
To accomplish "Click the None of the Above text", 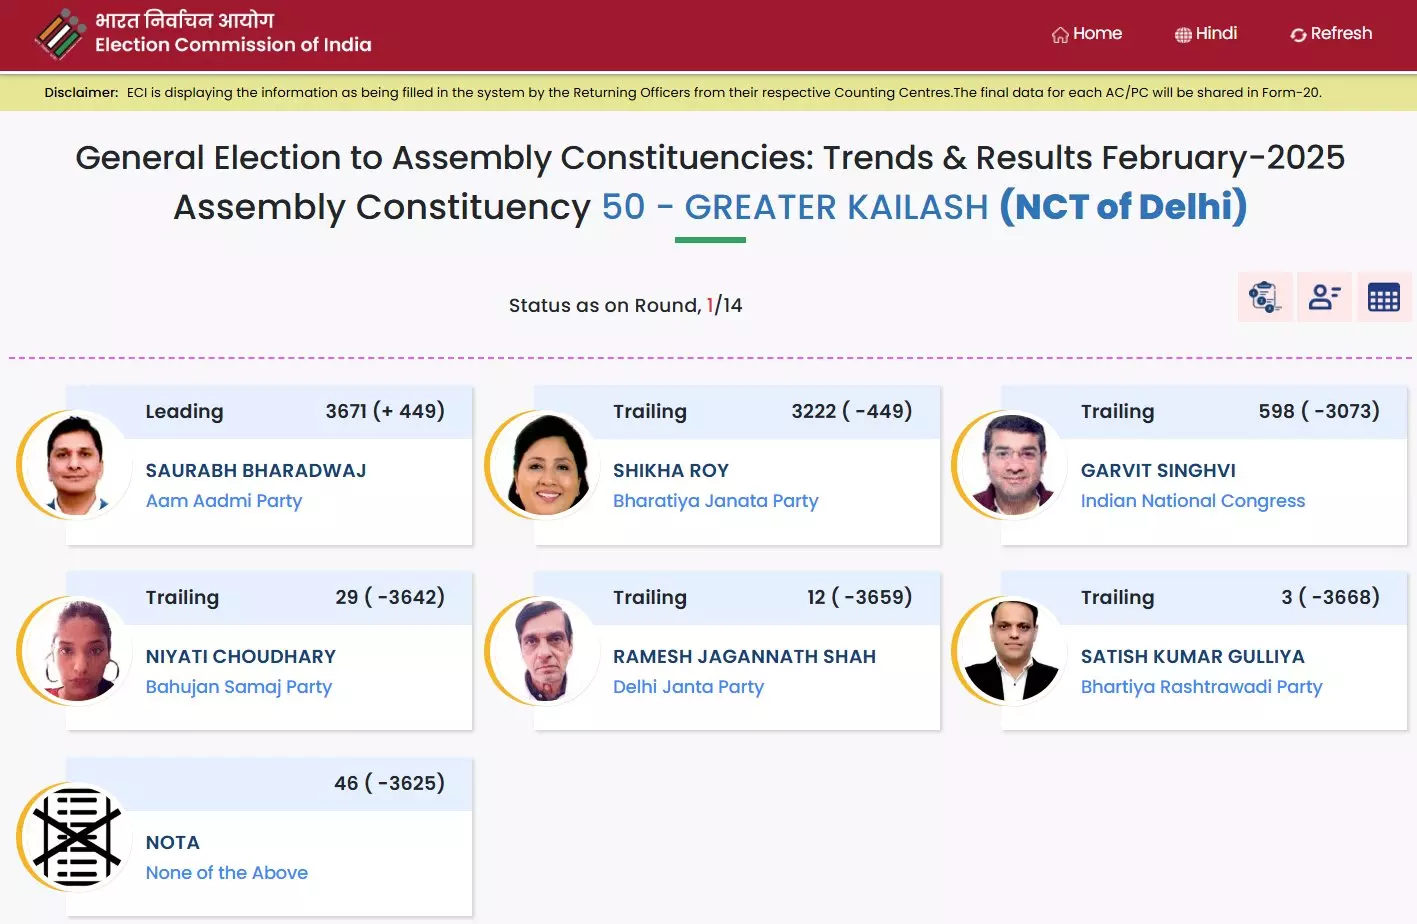I will pyautogui.click(x=227, y=873).
